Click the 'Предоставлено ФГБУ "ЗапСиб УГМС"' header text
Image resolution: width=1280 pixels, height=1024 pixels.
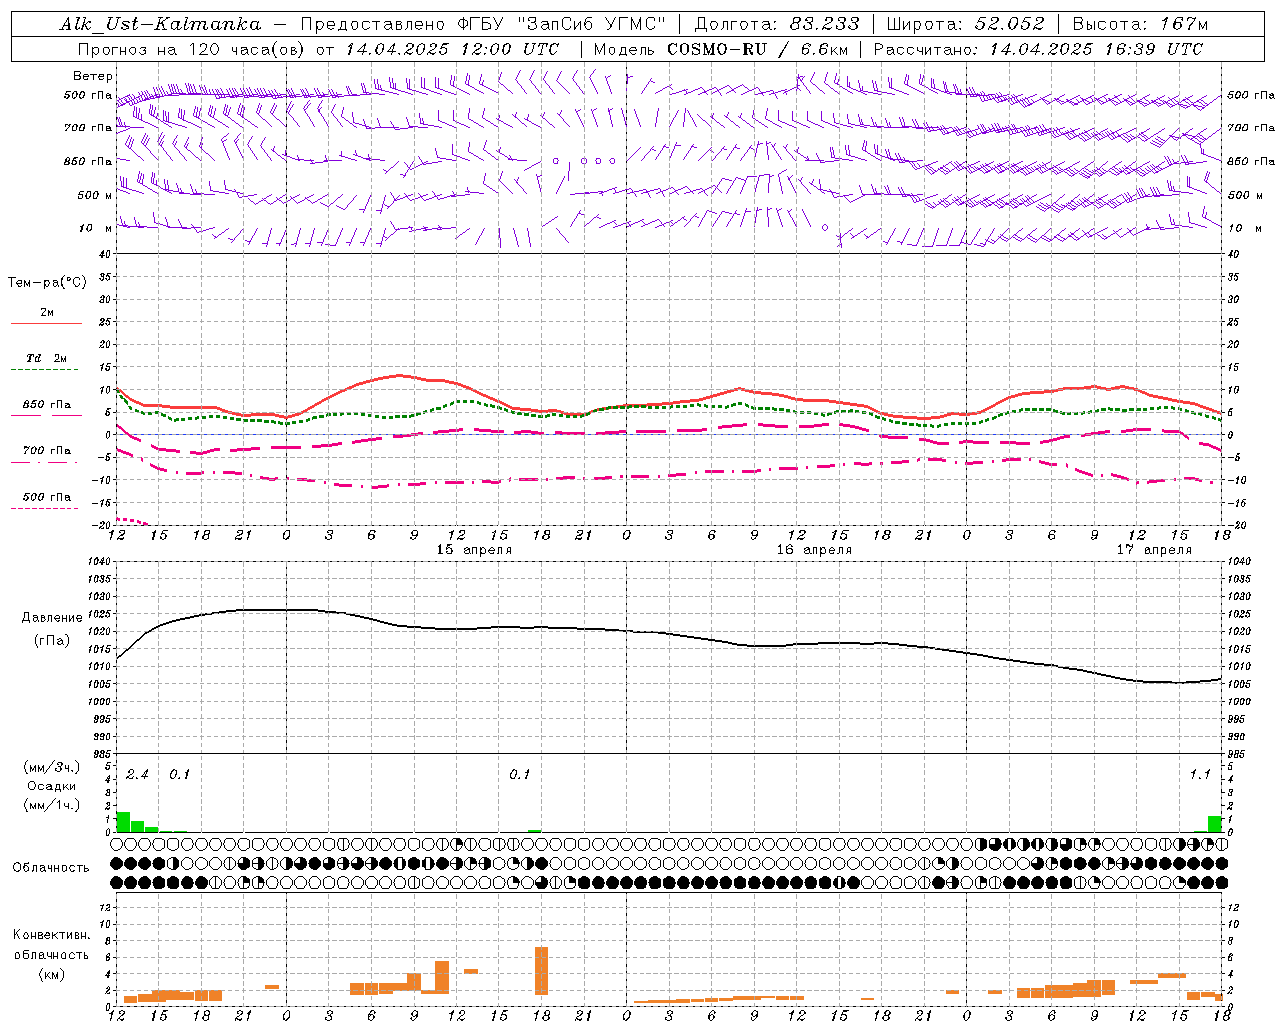tap(483, 24)
